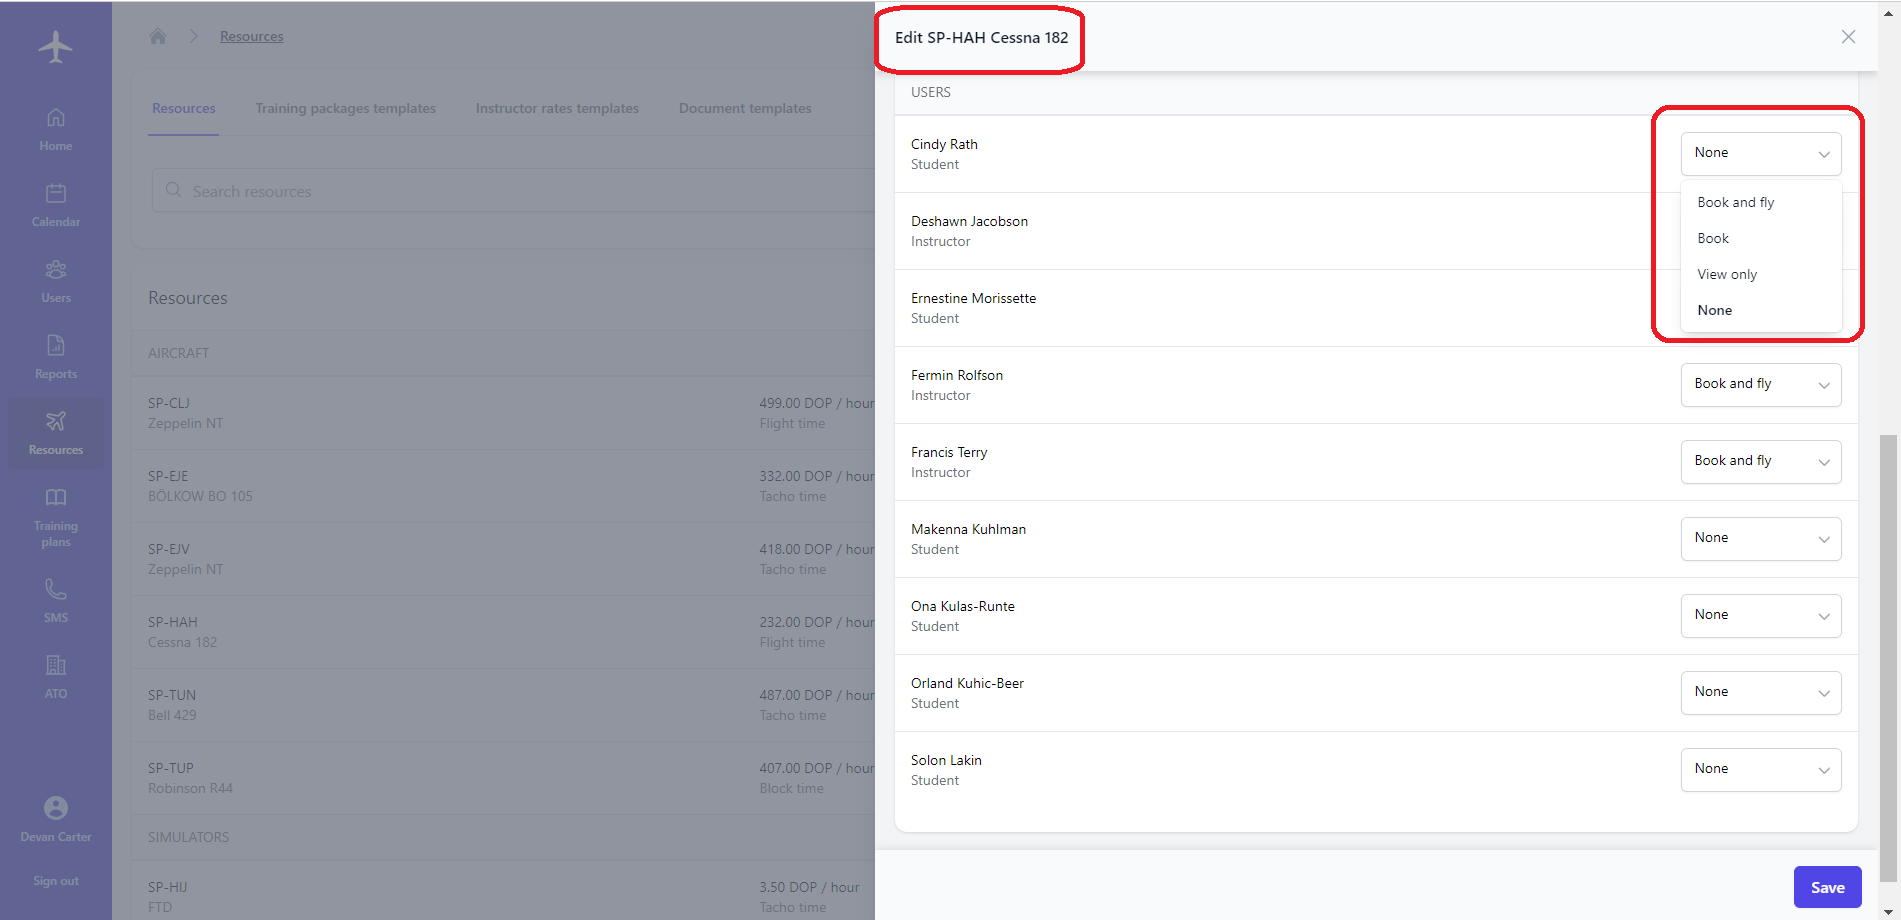Click the Resources breadcrumb link
This screenshot has width=1901, height=920.
(x=251, y=36)
